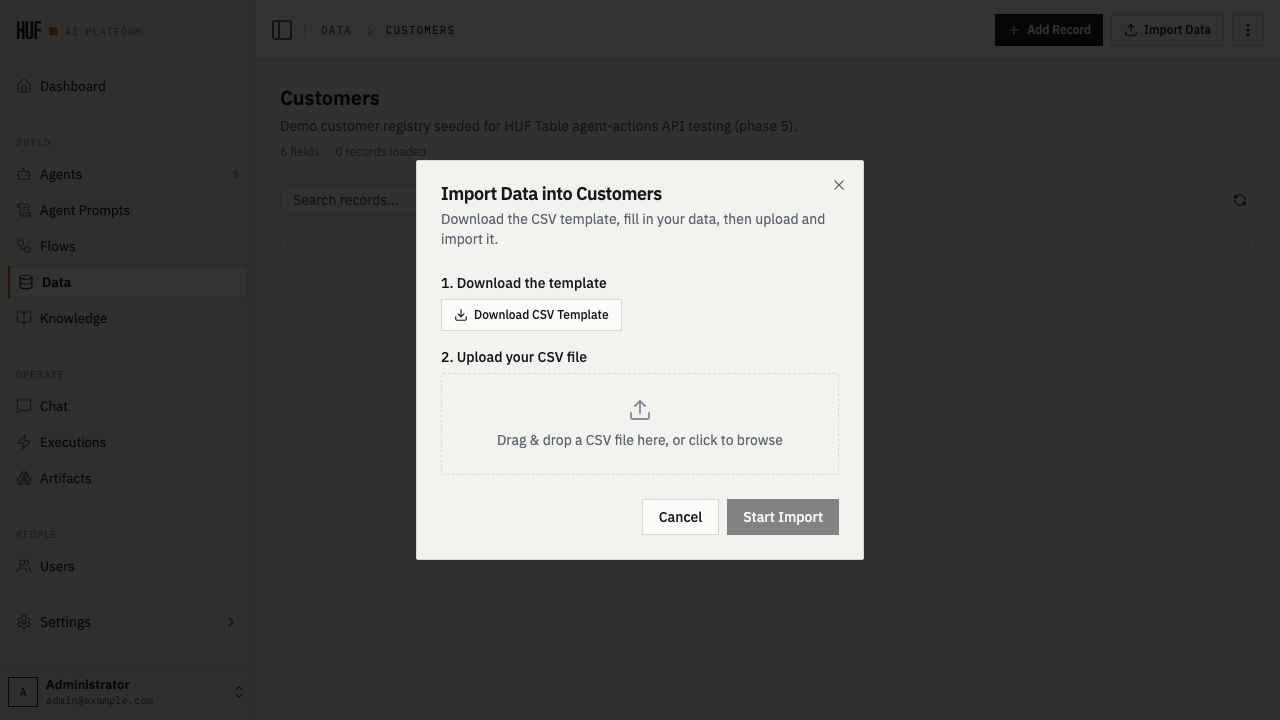Open Executions page

tap(128, 442)
